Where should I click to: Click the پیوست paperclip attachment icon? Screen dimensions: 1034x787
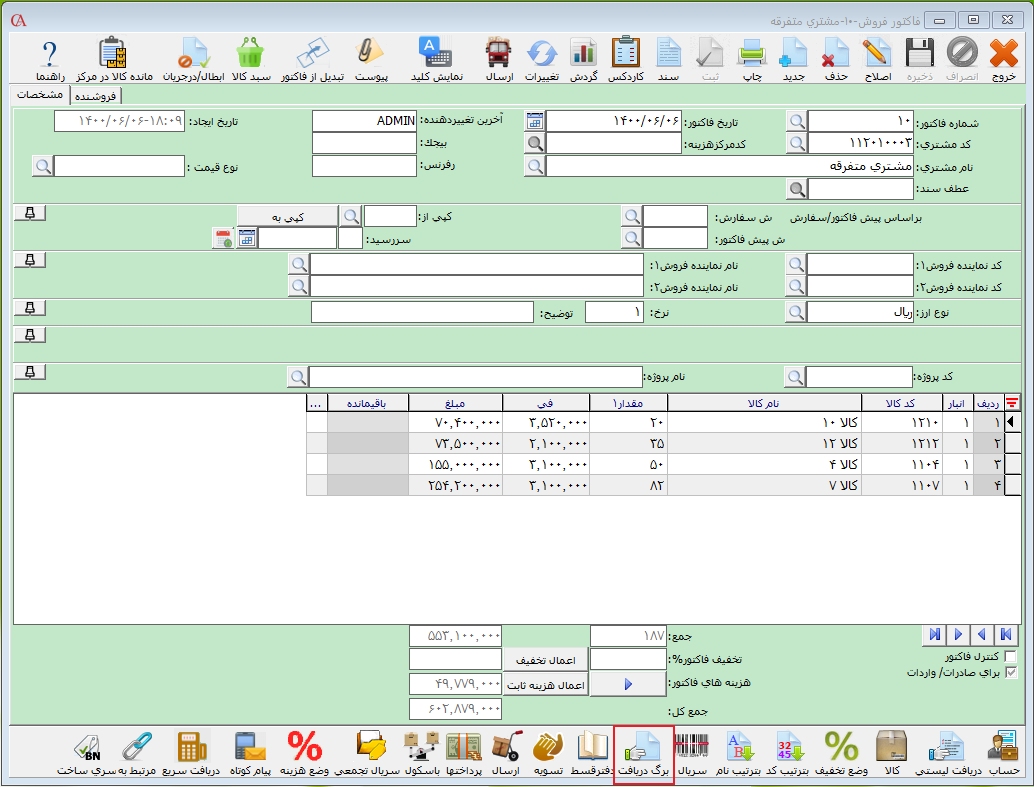tap(371, 58)
